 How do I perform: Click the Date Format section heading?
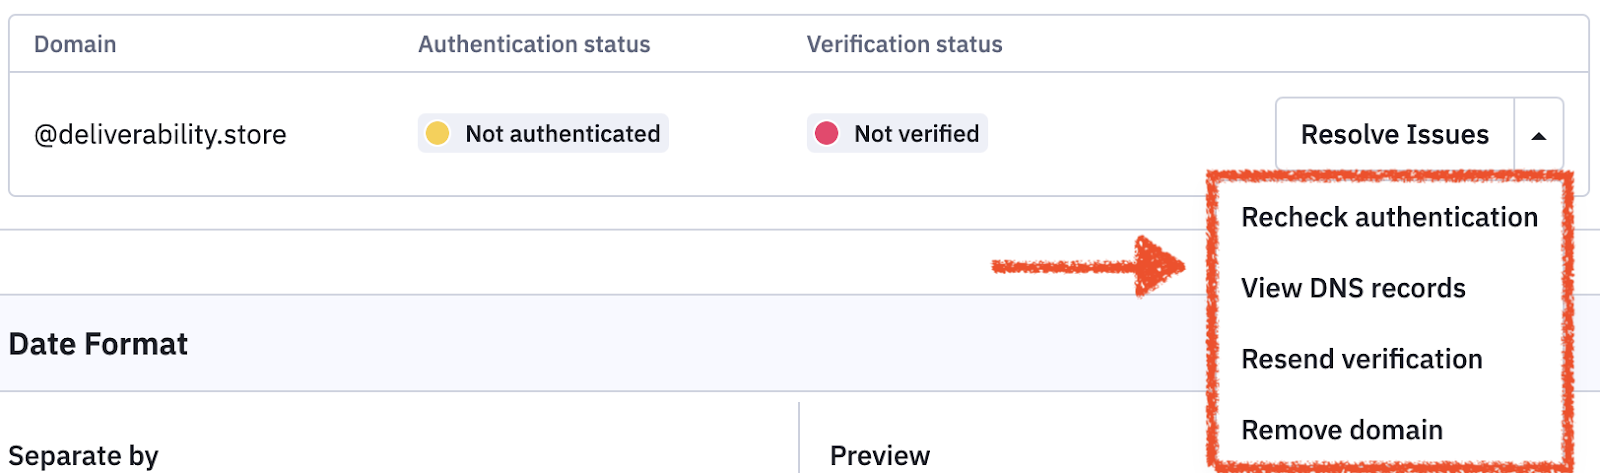pyautogui.click(x=98, y=344)
